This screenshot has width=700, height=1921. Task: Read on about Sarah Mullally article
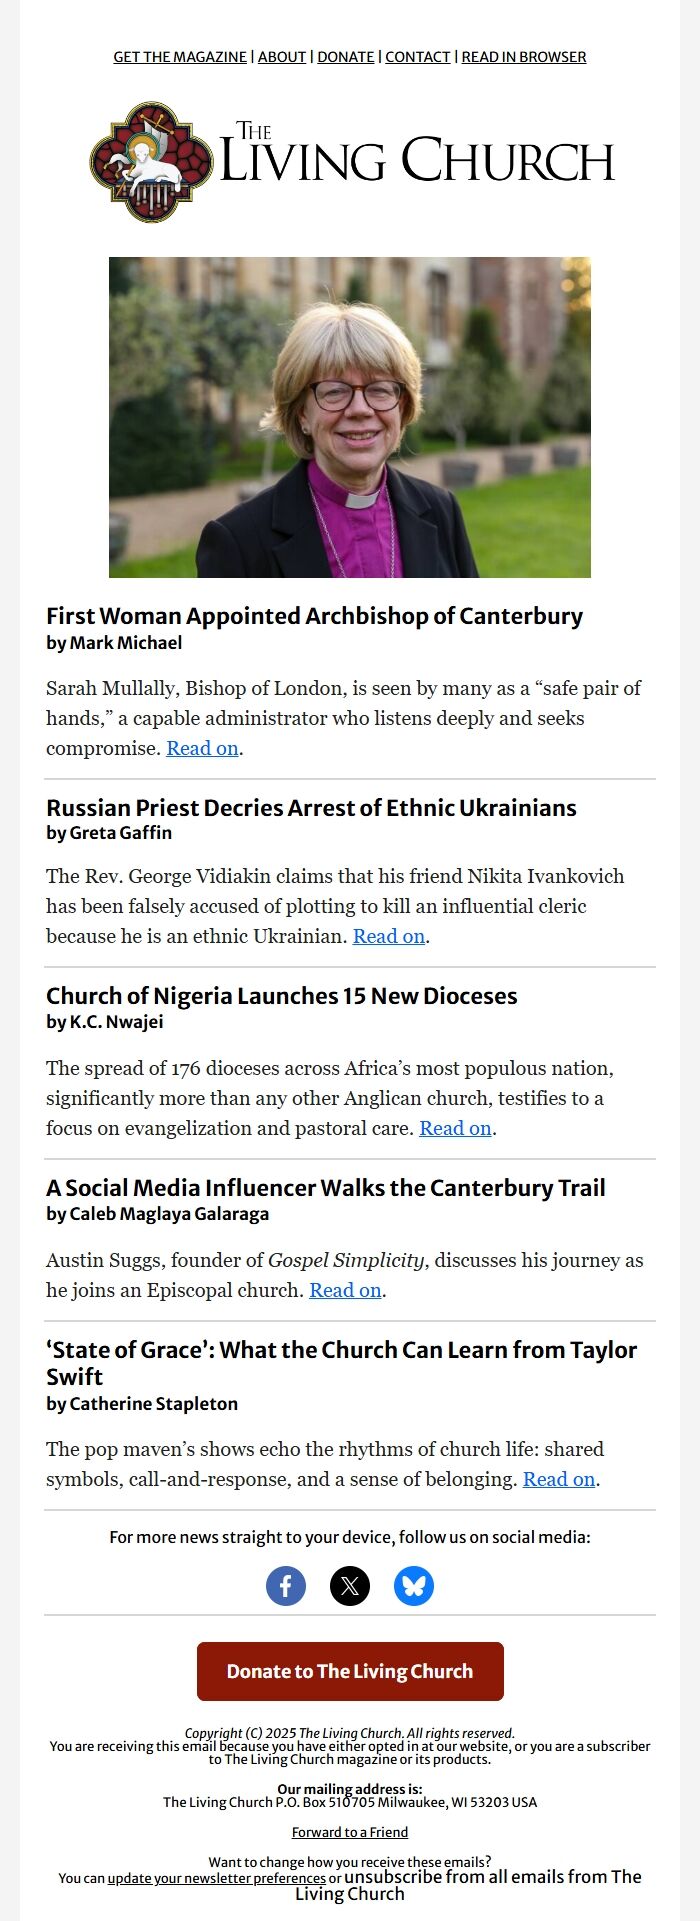pyautogui.click(x=202, y=748)
